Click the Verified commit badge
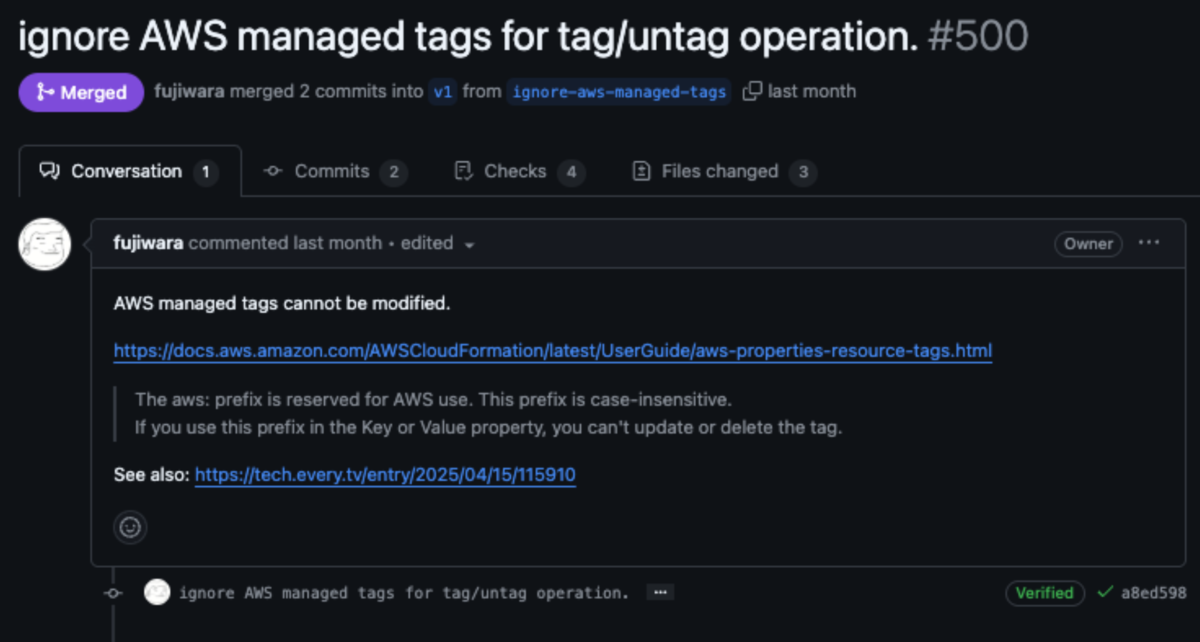This screenshot has width=1200, height=642. [x=1044, y=592]
